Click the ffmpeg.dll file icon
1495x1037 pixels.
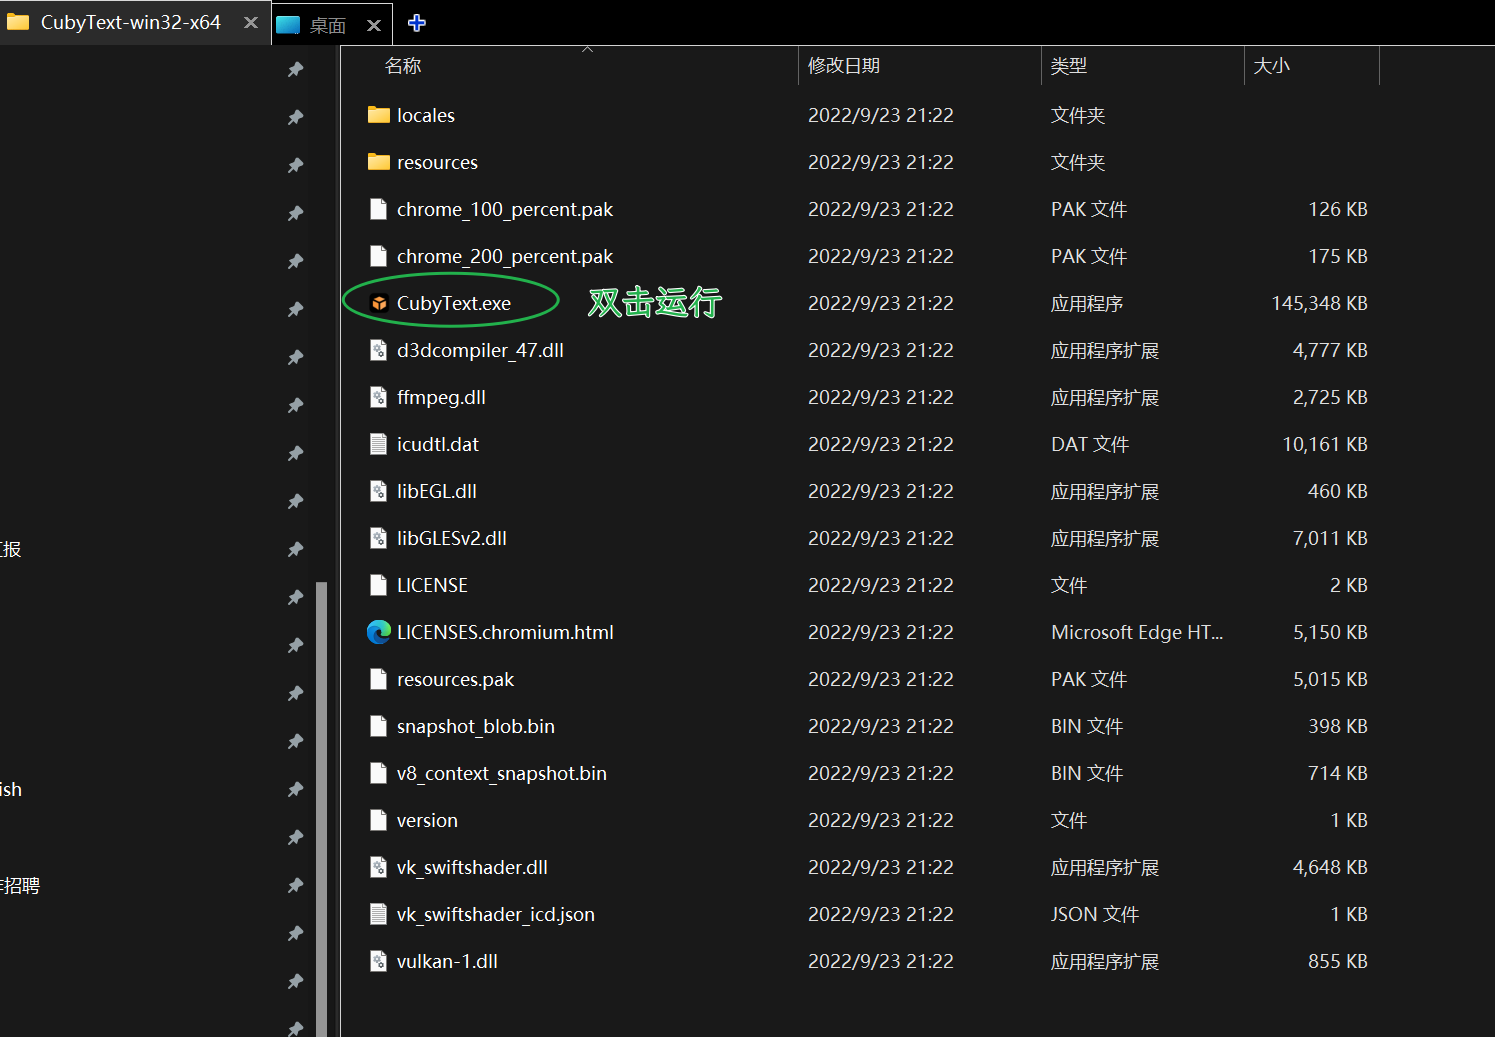click(x=378, y=397)
